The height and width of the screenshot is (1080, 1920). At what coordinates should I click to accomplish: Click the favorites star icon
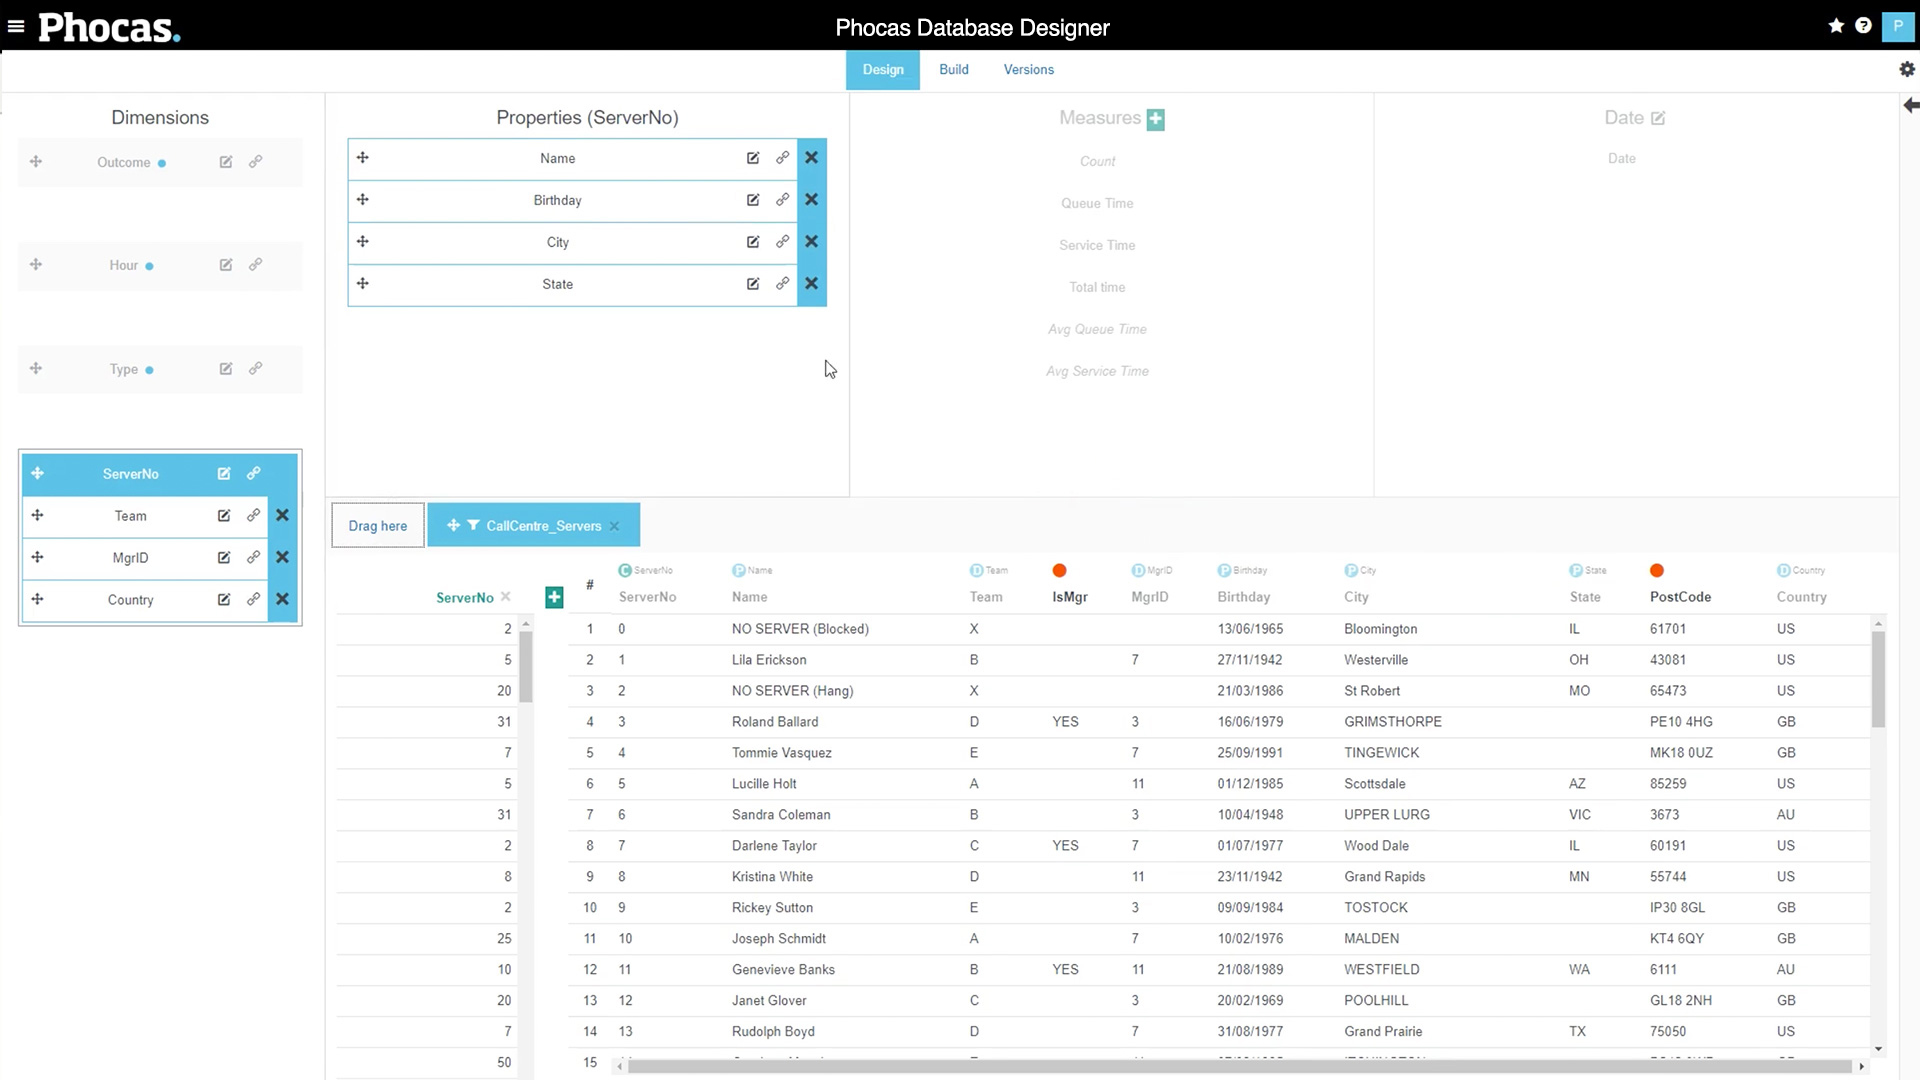click(x=1836, y=26)
